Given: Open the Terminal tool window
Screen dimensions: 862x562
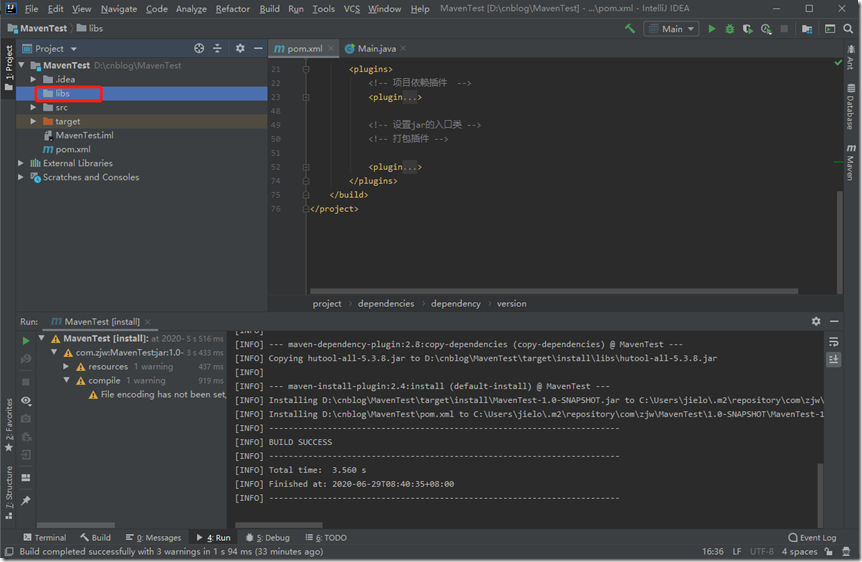Looking at the screenshot, I should (45, 537).
